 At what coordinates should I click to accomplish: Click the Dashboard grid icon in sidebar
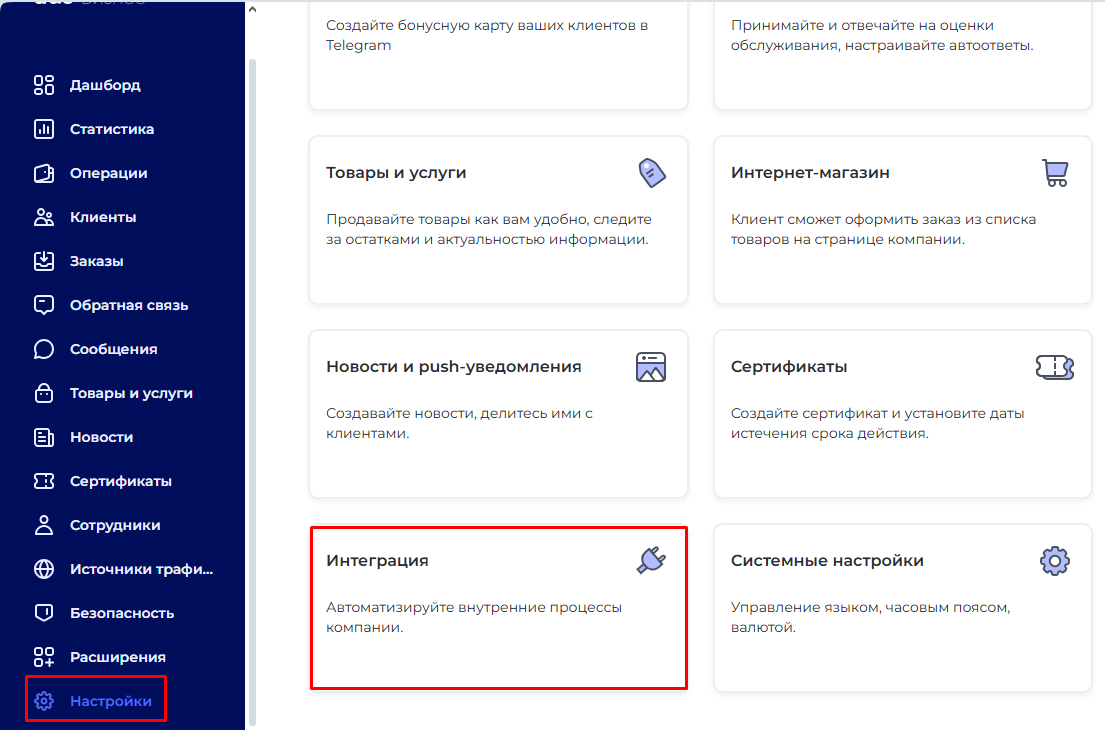coord(43,85)
